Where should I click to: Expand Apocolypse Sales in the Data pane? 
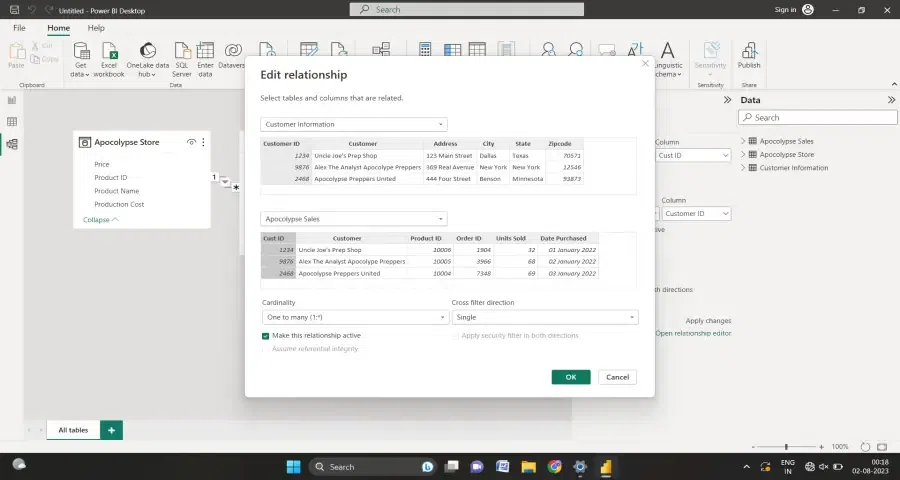click(x=743, y=141)
